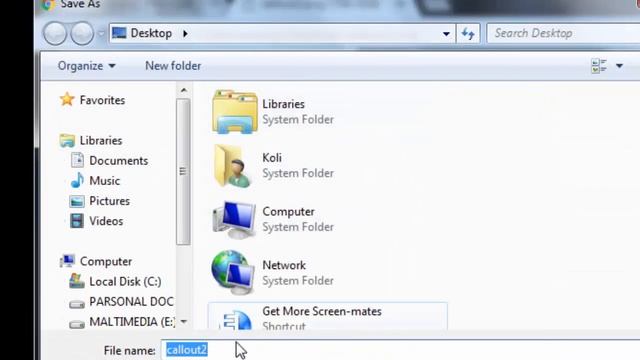Viewport: 640px width, 360px height.
Task: Open Documents in the sidebar
Action: pos(119,161)
